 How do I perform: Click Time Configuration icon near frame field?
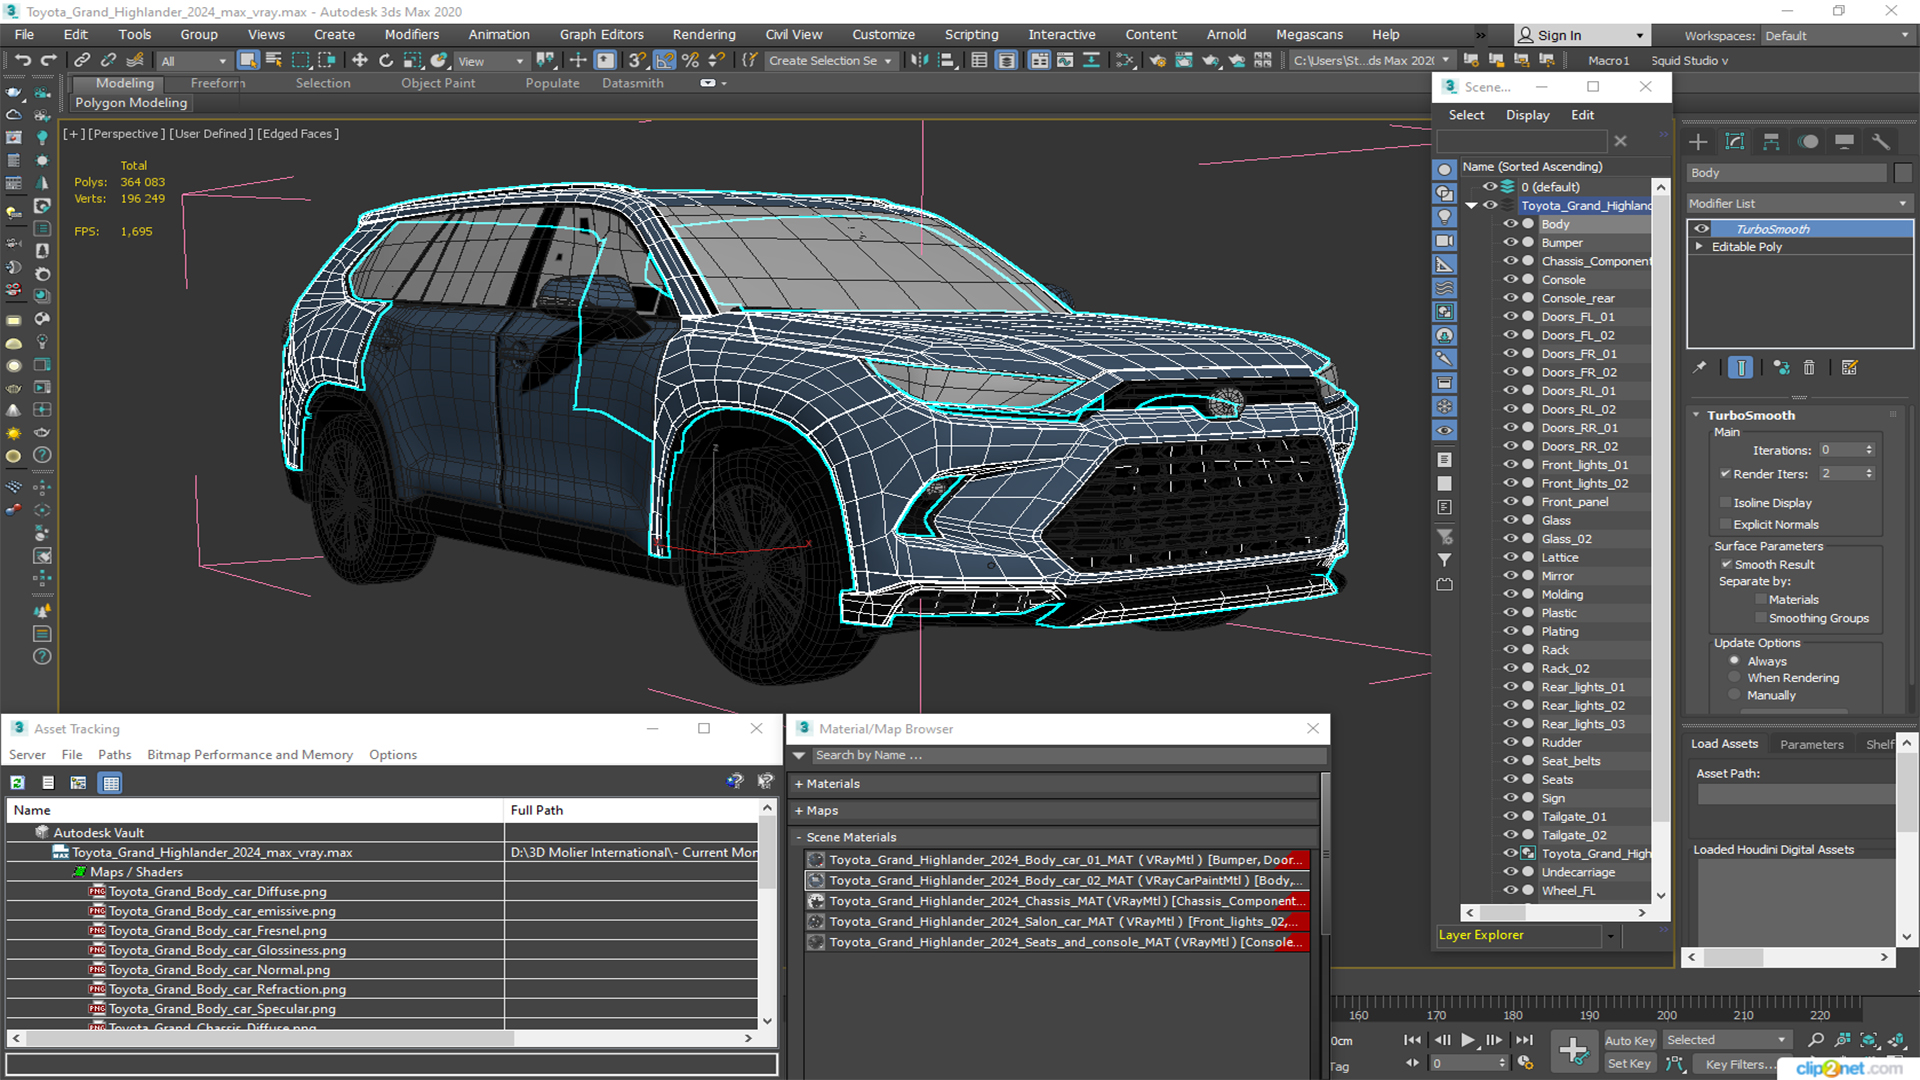tap(1525, 1063)
